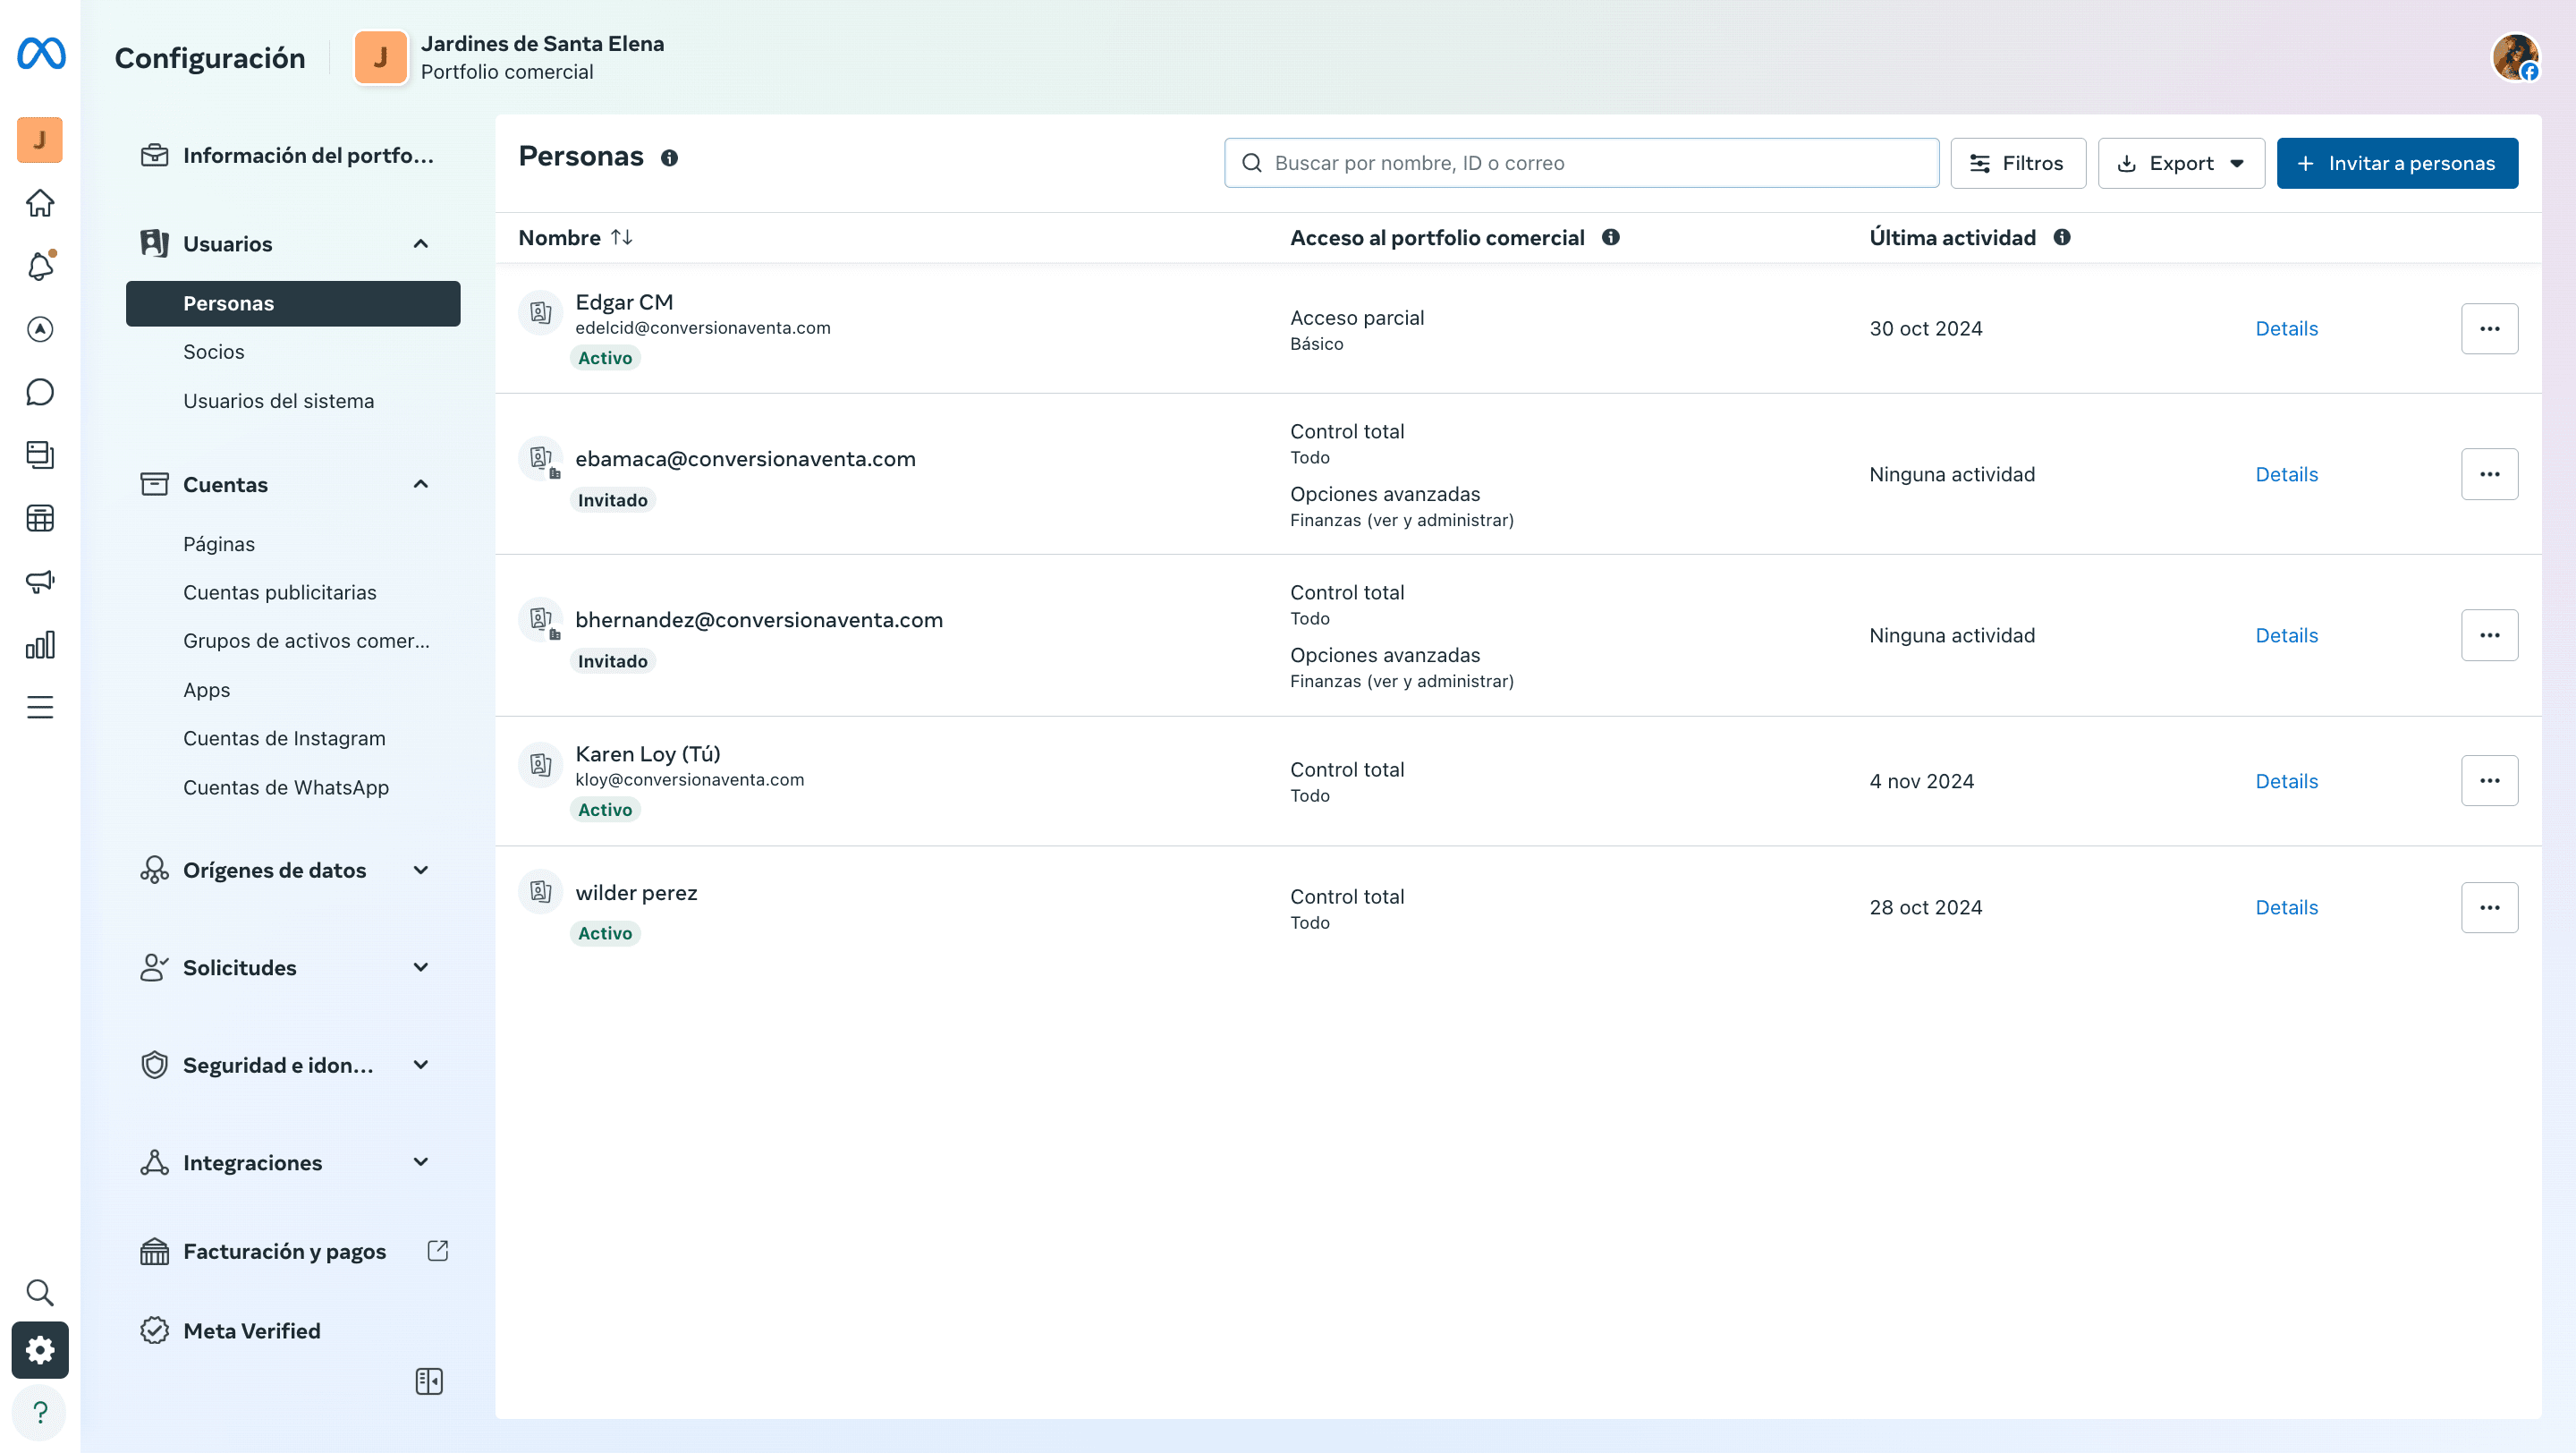The width and height of the screenshot is (2576, 1453).
Task: Open notifications bell icon
Action: (x=40, y=266)
